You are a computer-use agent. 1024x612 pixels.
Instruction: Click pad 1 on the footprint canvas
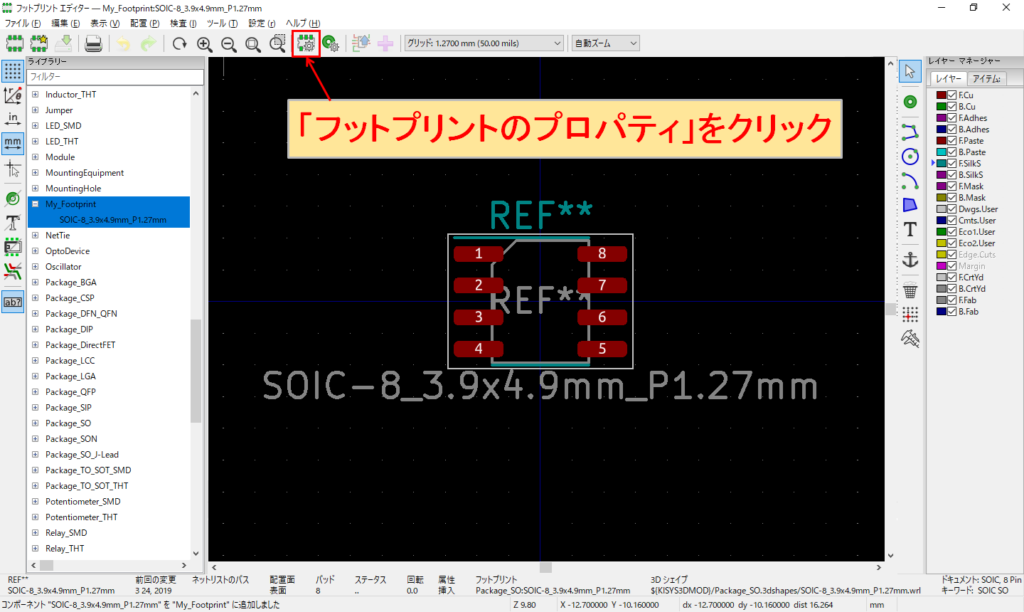click(x=478, y=253)
